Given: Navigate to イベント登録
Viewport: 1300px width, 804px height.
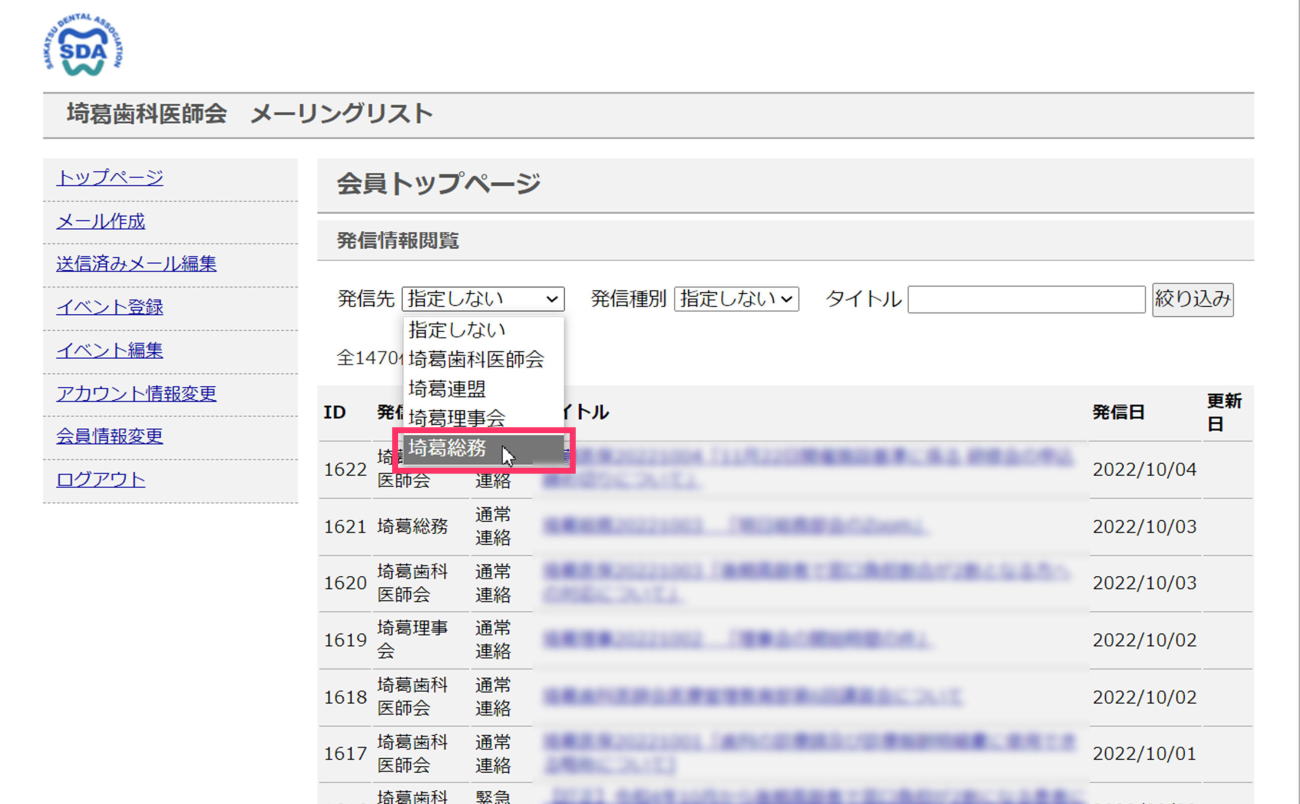Looking at the screenshot, I should (110, 307).
